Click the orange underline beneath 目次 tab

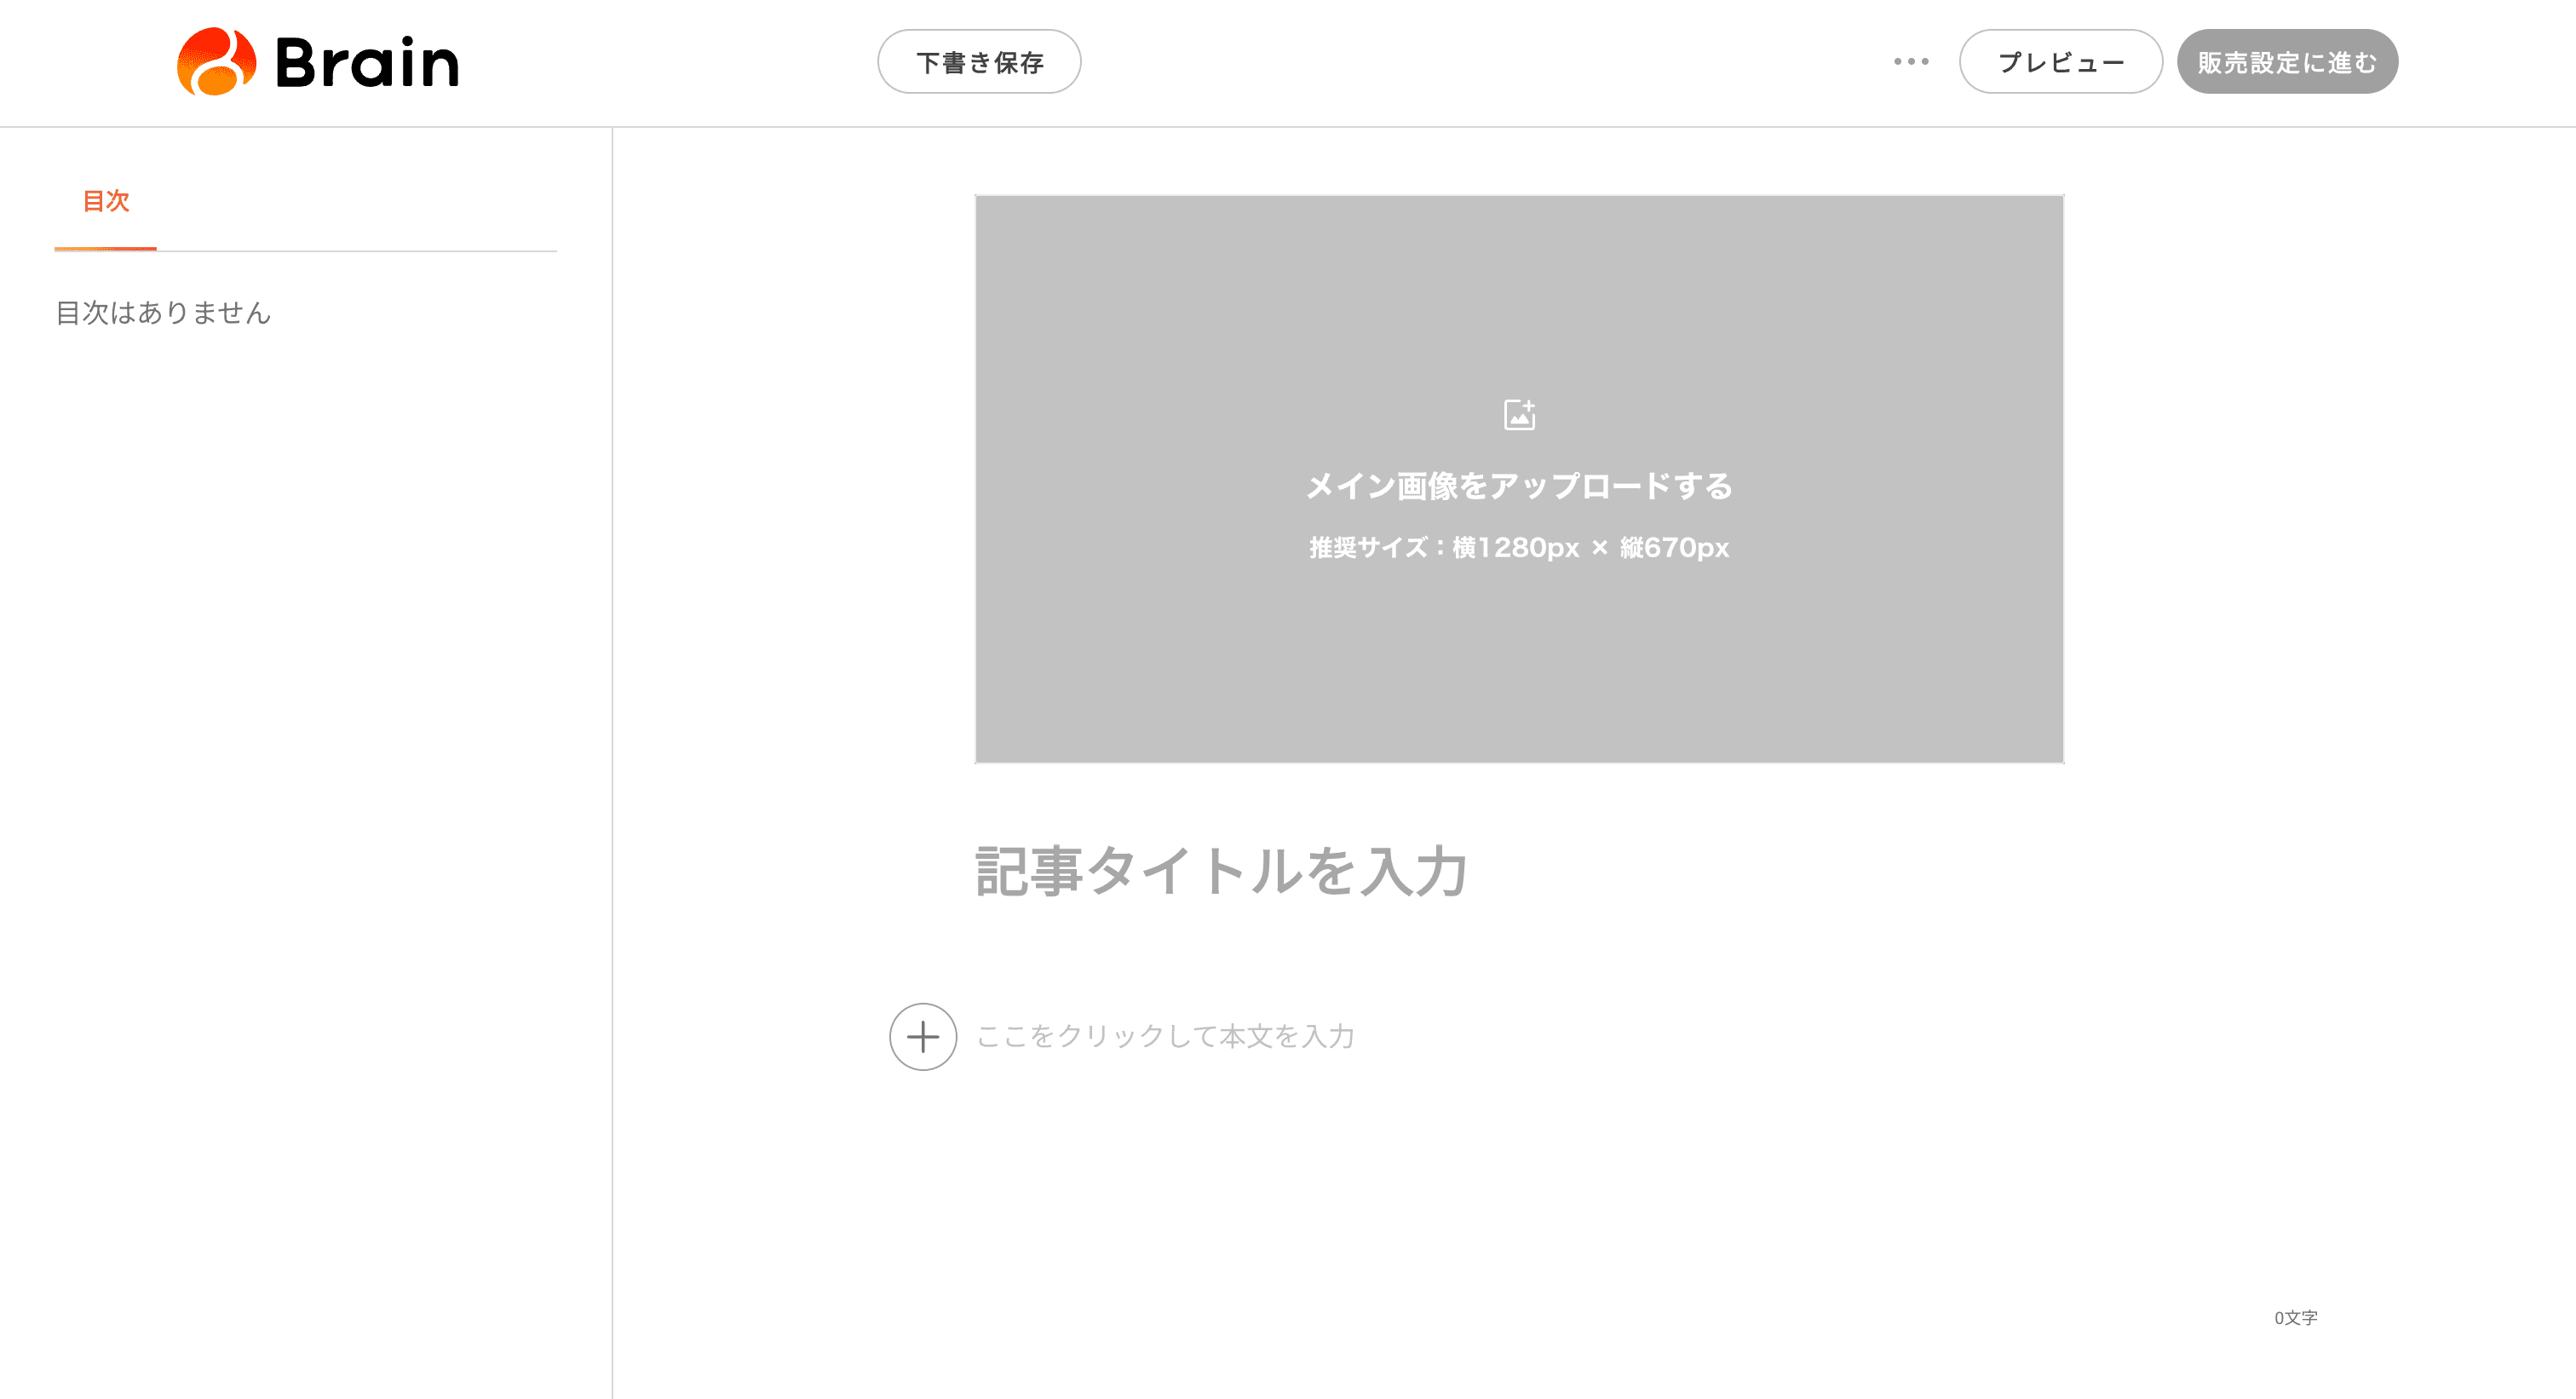tap(105, 248)
